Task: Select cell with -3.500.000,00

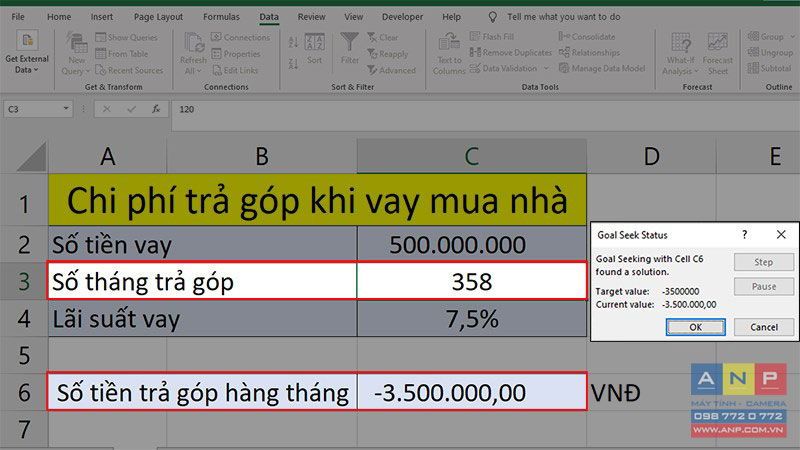Action: click(472, 392)
